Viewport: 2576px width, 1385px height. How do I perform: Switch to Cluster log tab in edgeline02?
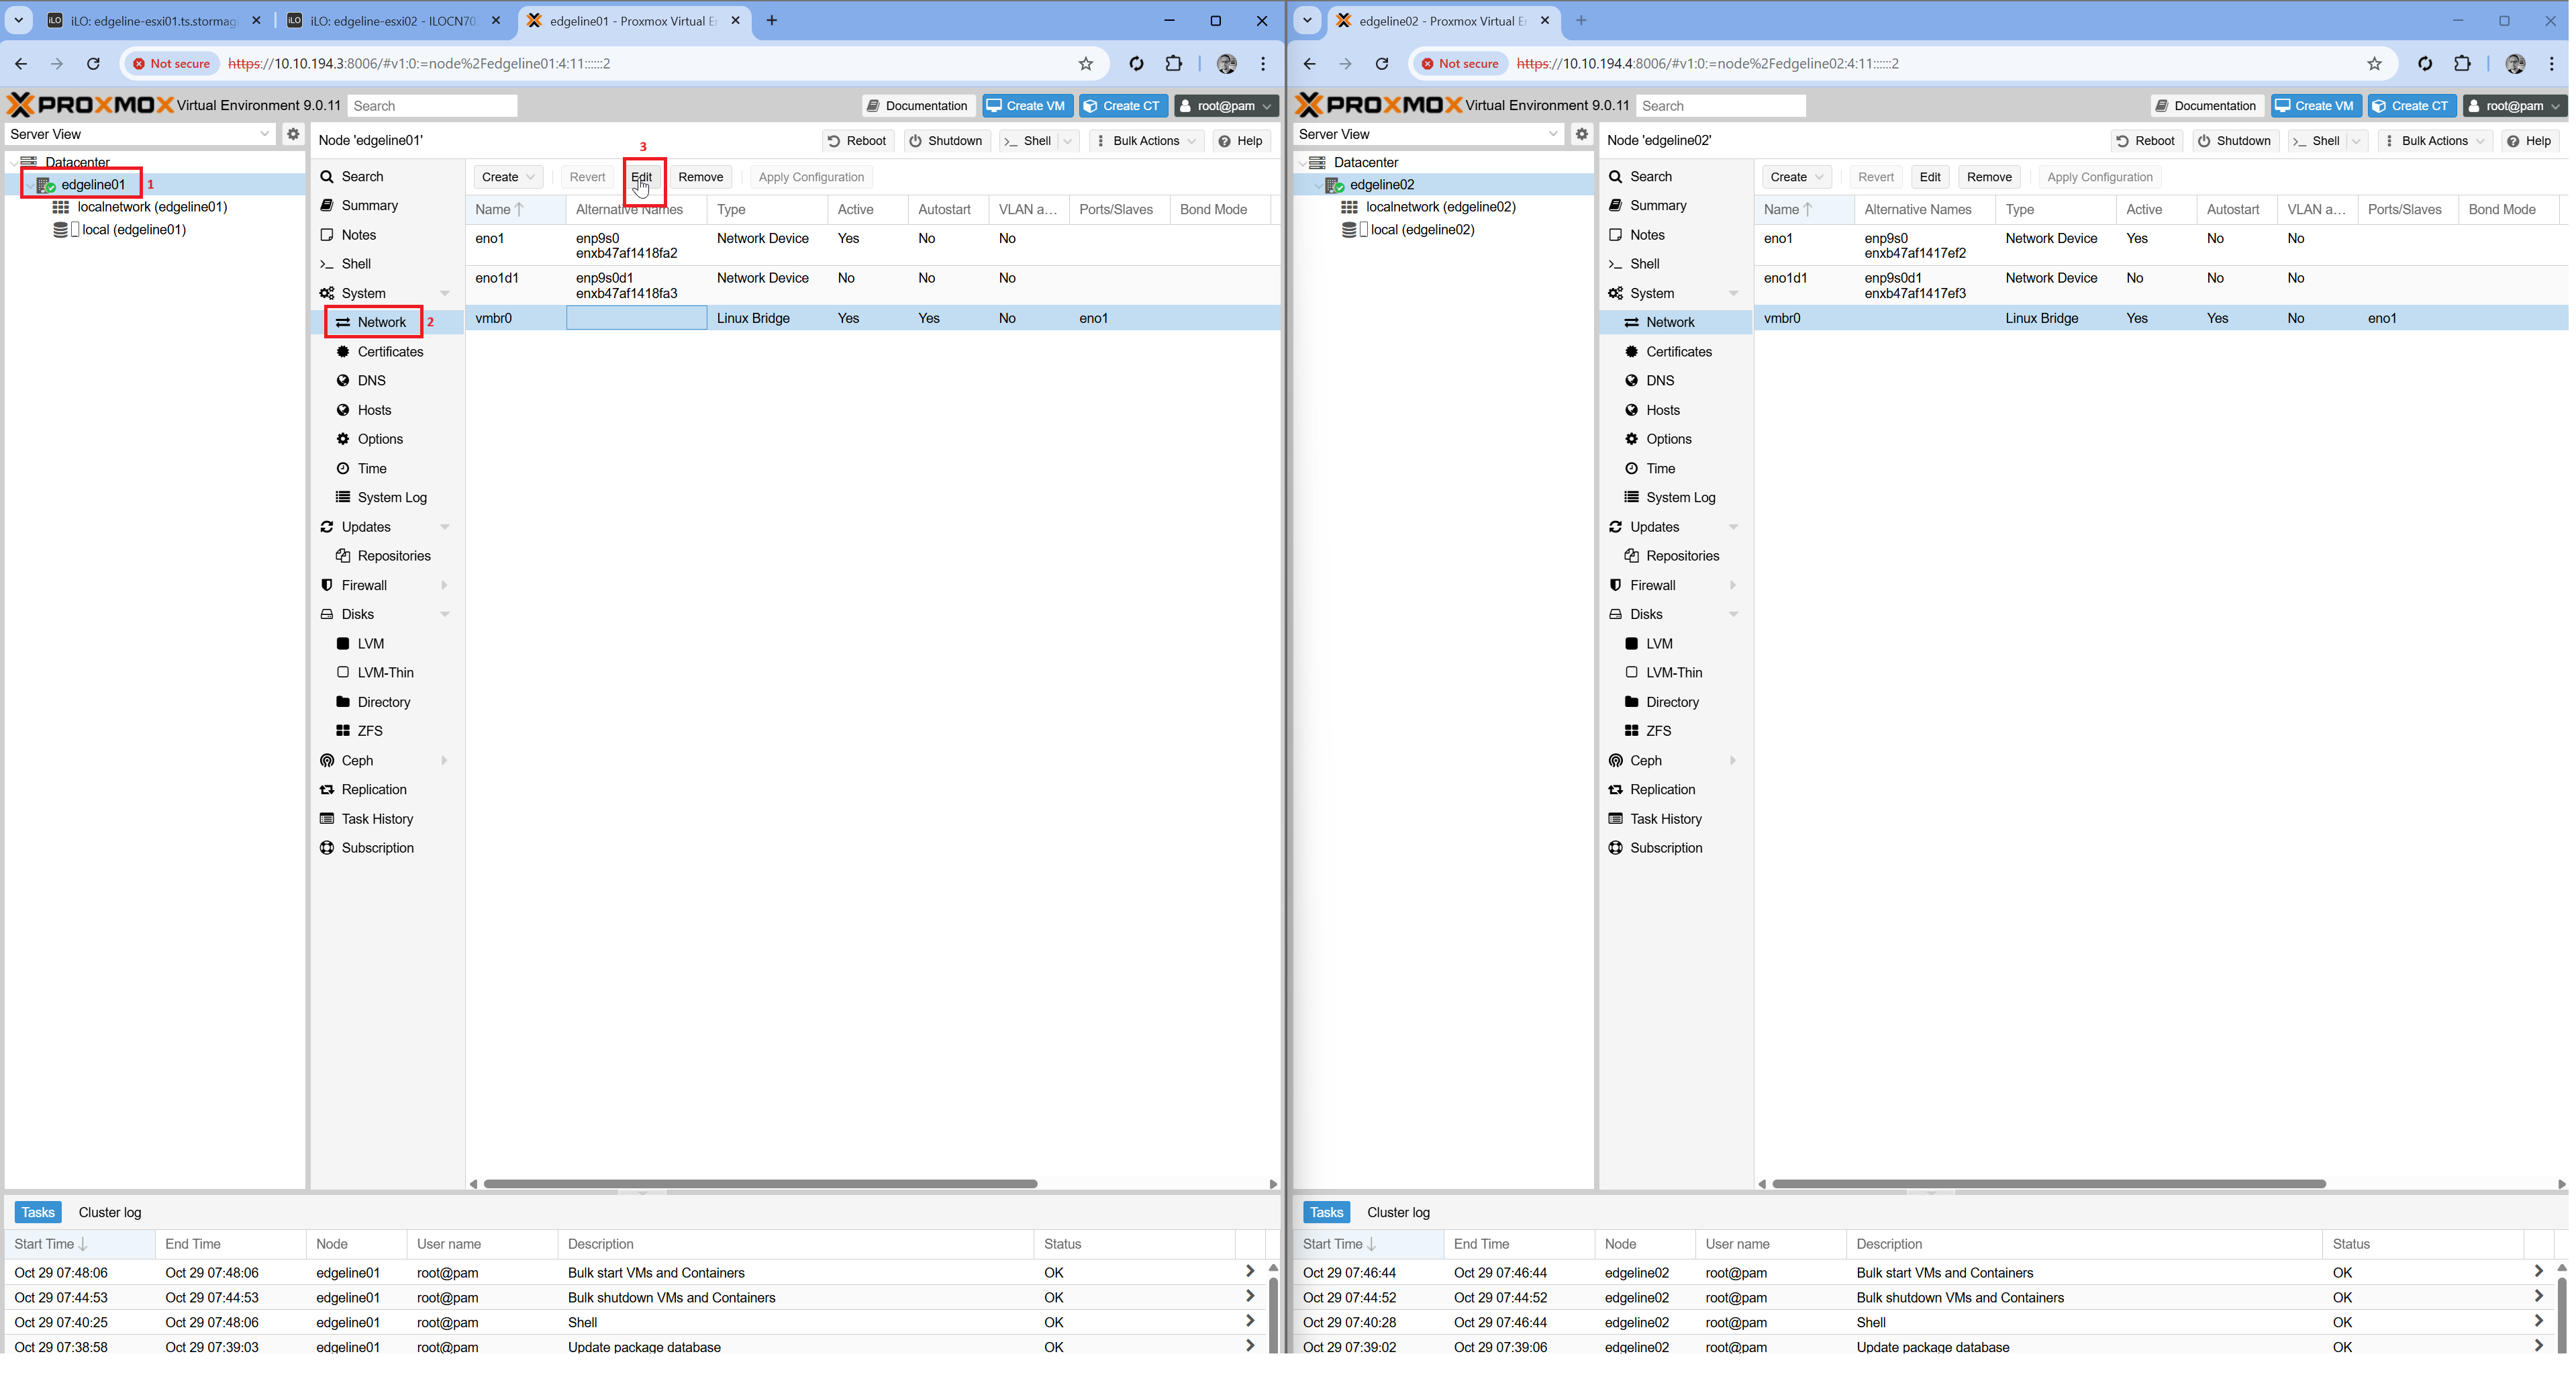[1398, 1213]
